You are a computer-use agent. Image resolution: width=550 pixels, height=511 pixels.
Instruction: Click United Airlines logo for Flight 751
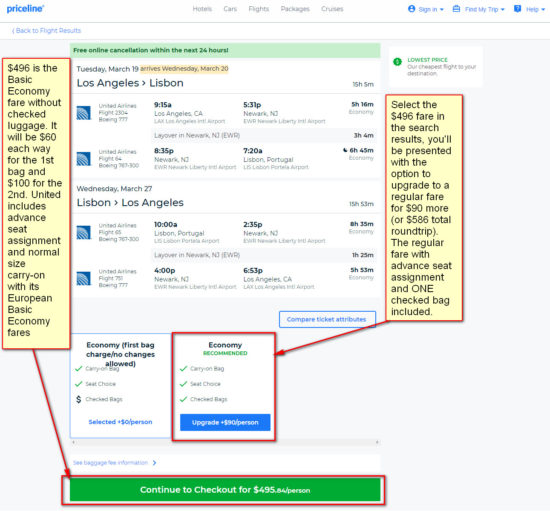pos(83,278)
